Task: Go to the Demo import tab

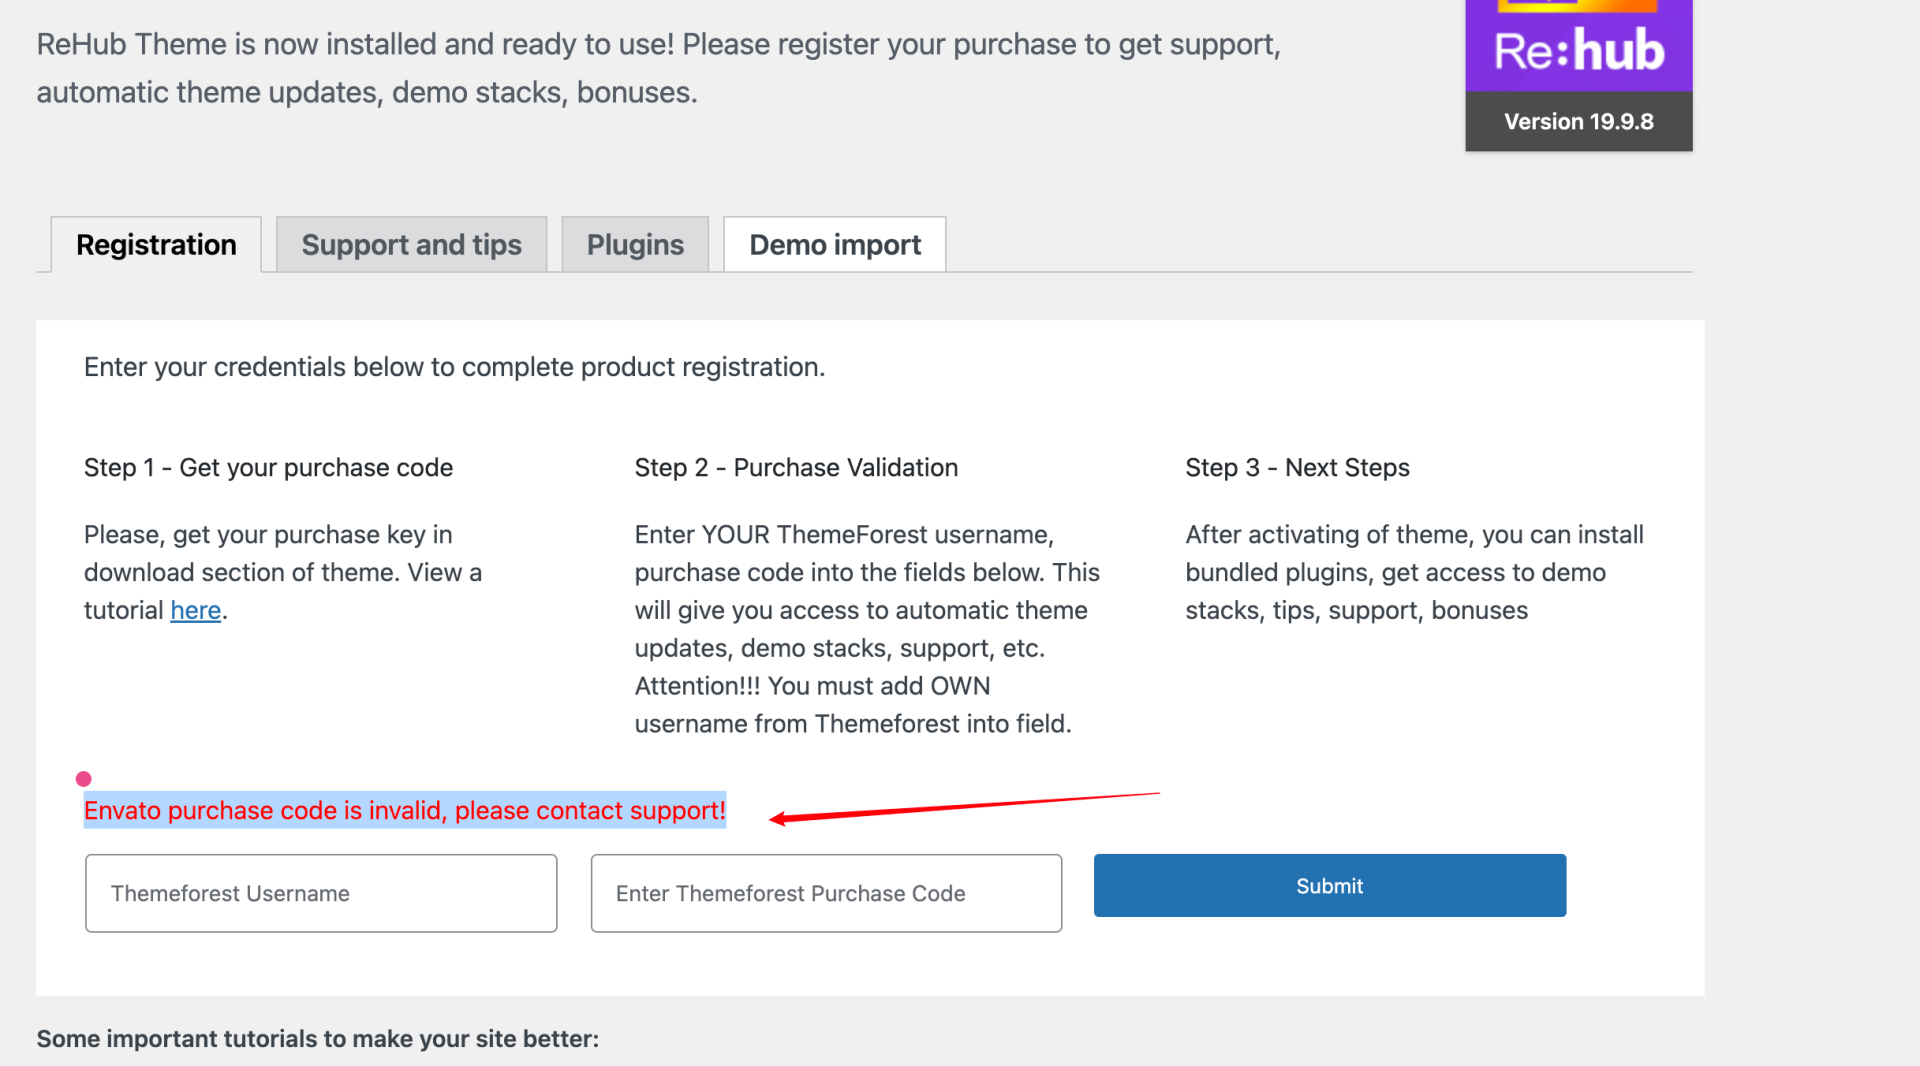Action: pos(835,244)
